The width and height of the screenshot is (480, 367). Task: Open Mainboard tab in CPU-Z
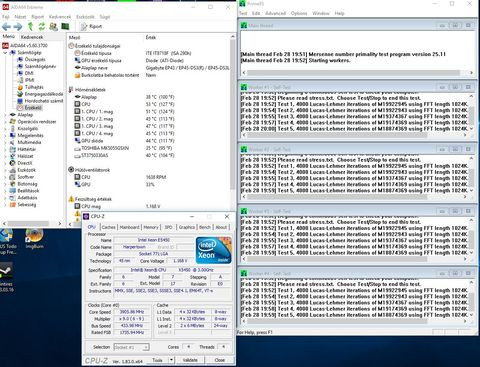(129, 227)
